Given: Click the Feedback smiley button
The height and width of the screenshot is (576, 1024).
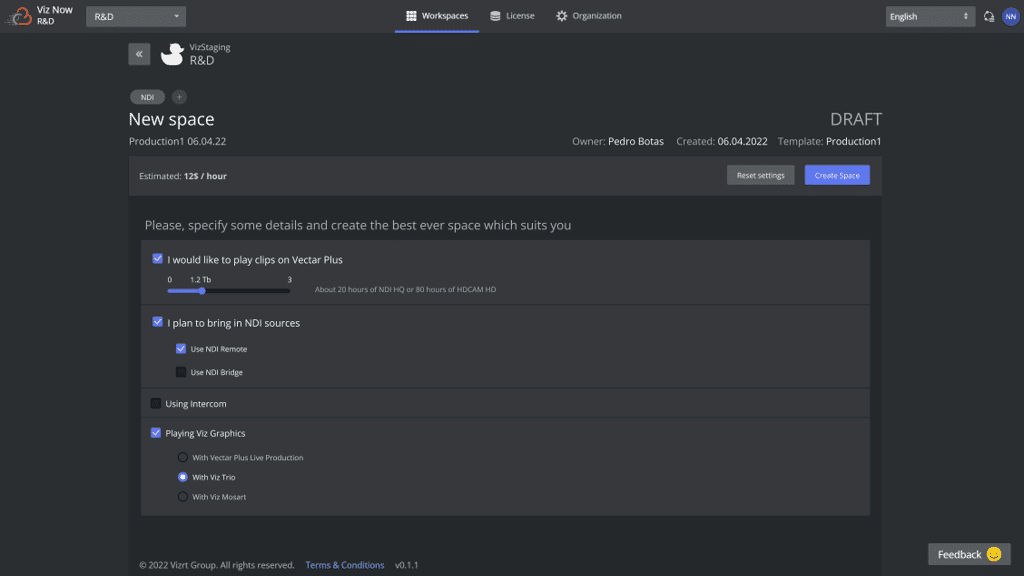Looking at the screenshot, I should pyautogui.click(x=969, y=554).
